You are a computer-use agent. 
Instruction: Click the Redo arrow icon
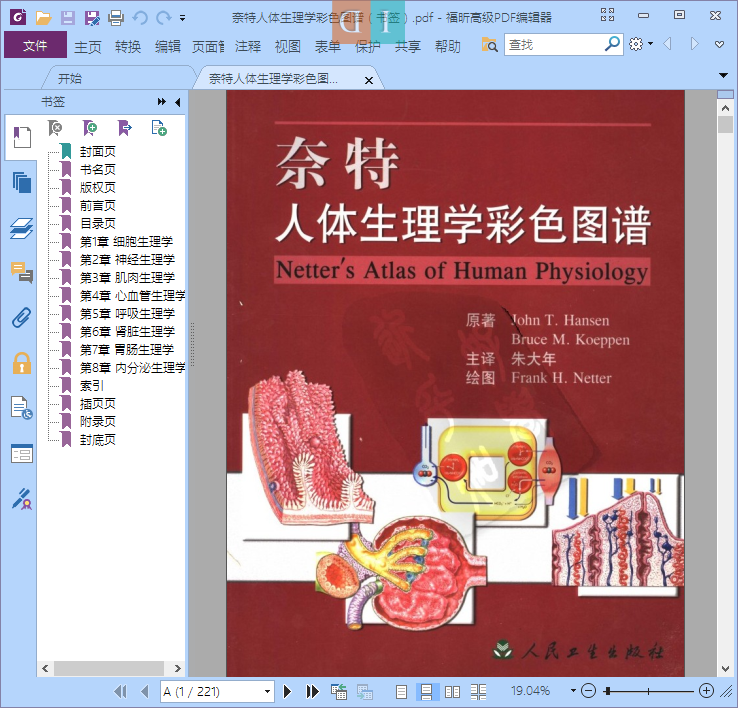tap(163, 18)
